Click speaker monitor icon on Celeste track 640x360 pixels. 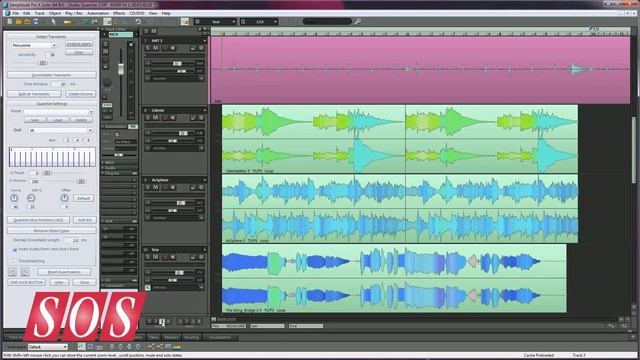[x=173, y=118]
